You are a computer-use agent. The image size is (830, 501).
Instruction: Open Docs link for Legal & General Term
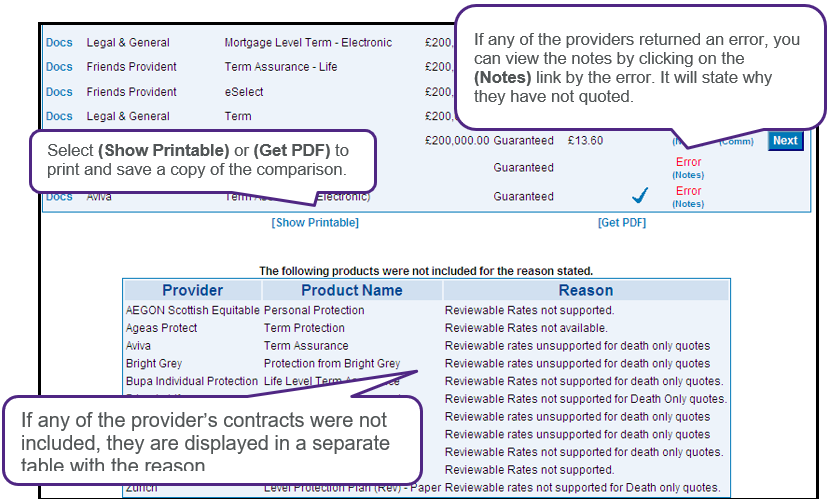[59, 116]
